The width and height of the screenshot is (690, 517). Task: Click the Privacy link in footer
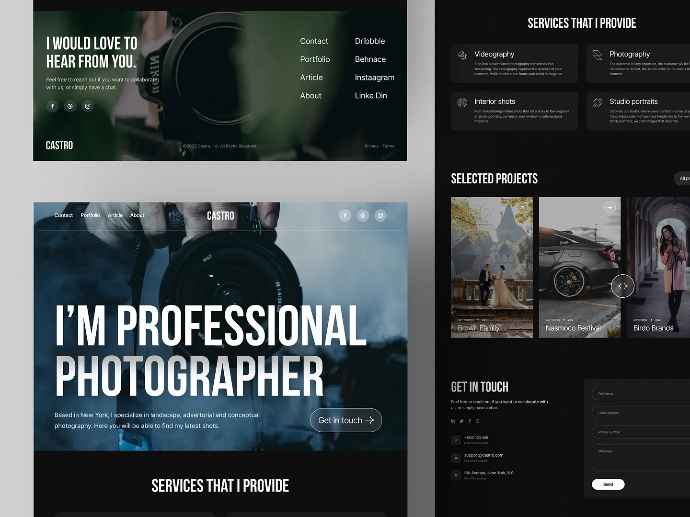tap(371, 146)
